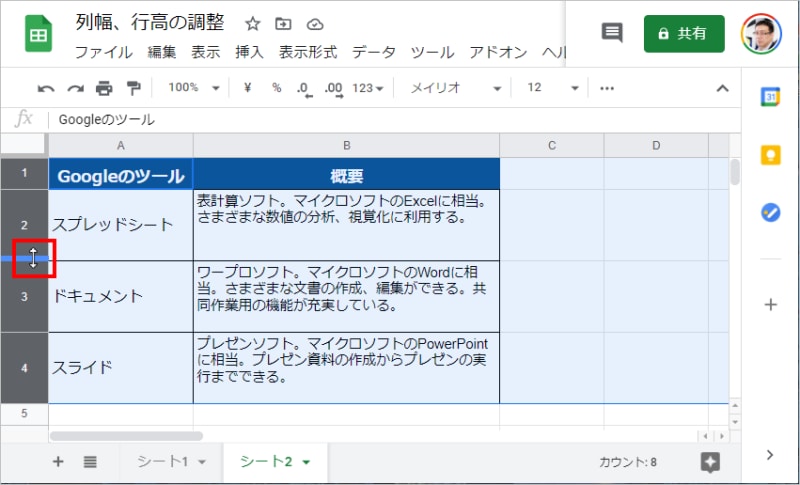Click the formula bar containing Googleのツール
Viewport: 800px width, 485px height.
click(394, 120)
